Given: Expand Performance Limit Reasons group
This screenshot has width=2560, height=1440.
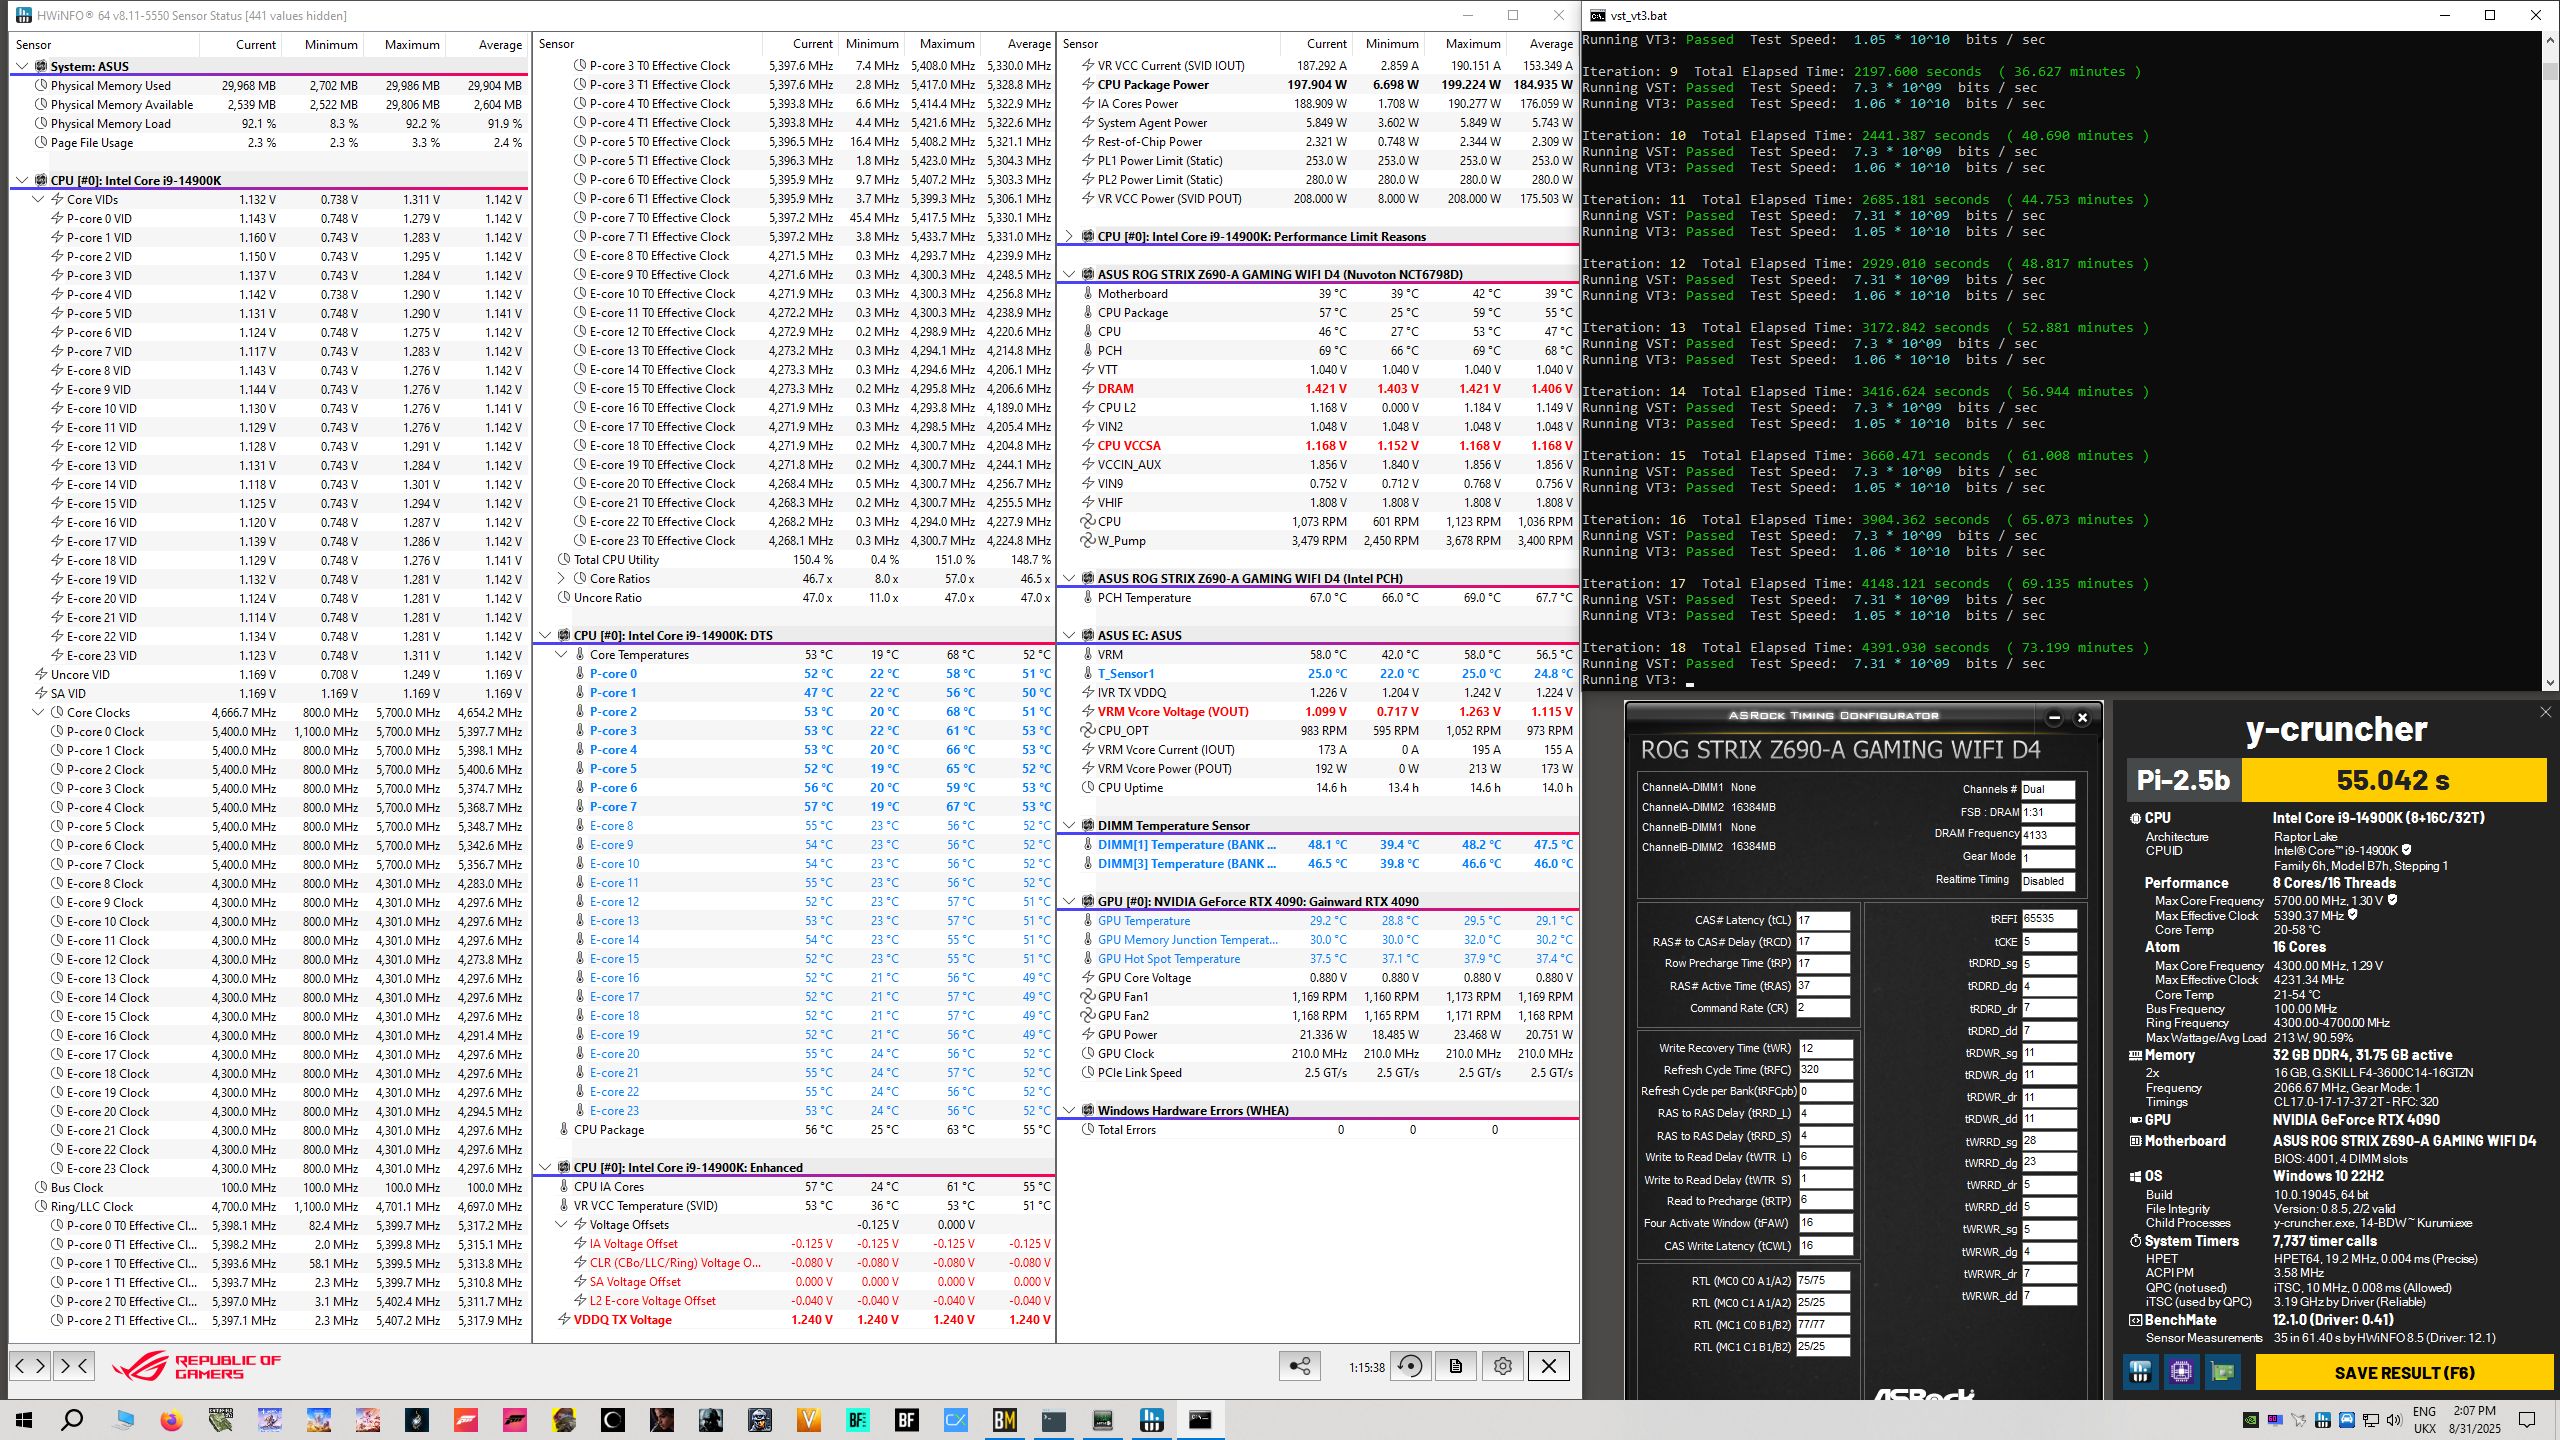Looking at the screenshot, I should click(x=1069, y=236).
